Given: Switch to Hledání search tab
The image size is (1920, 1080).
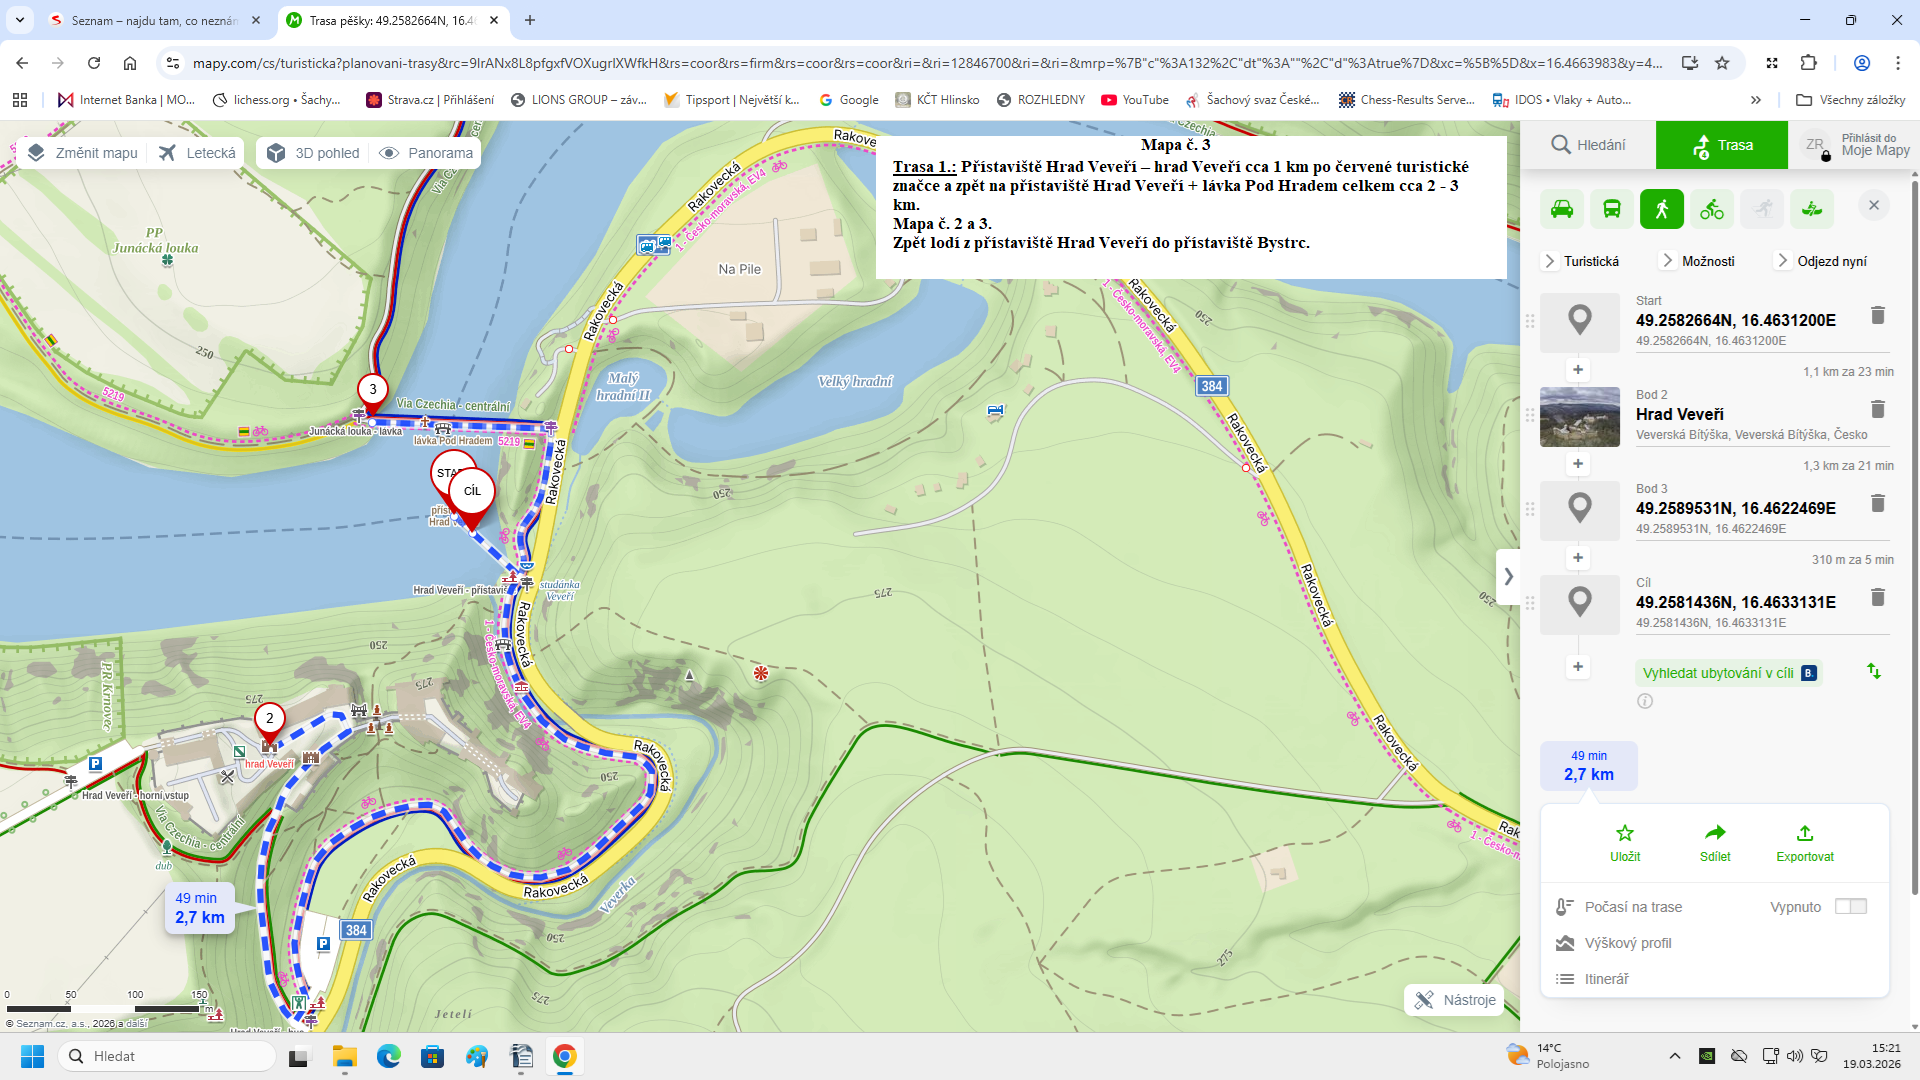Looking at the screenshot, I should pos(1588,145).
